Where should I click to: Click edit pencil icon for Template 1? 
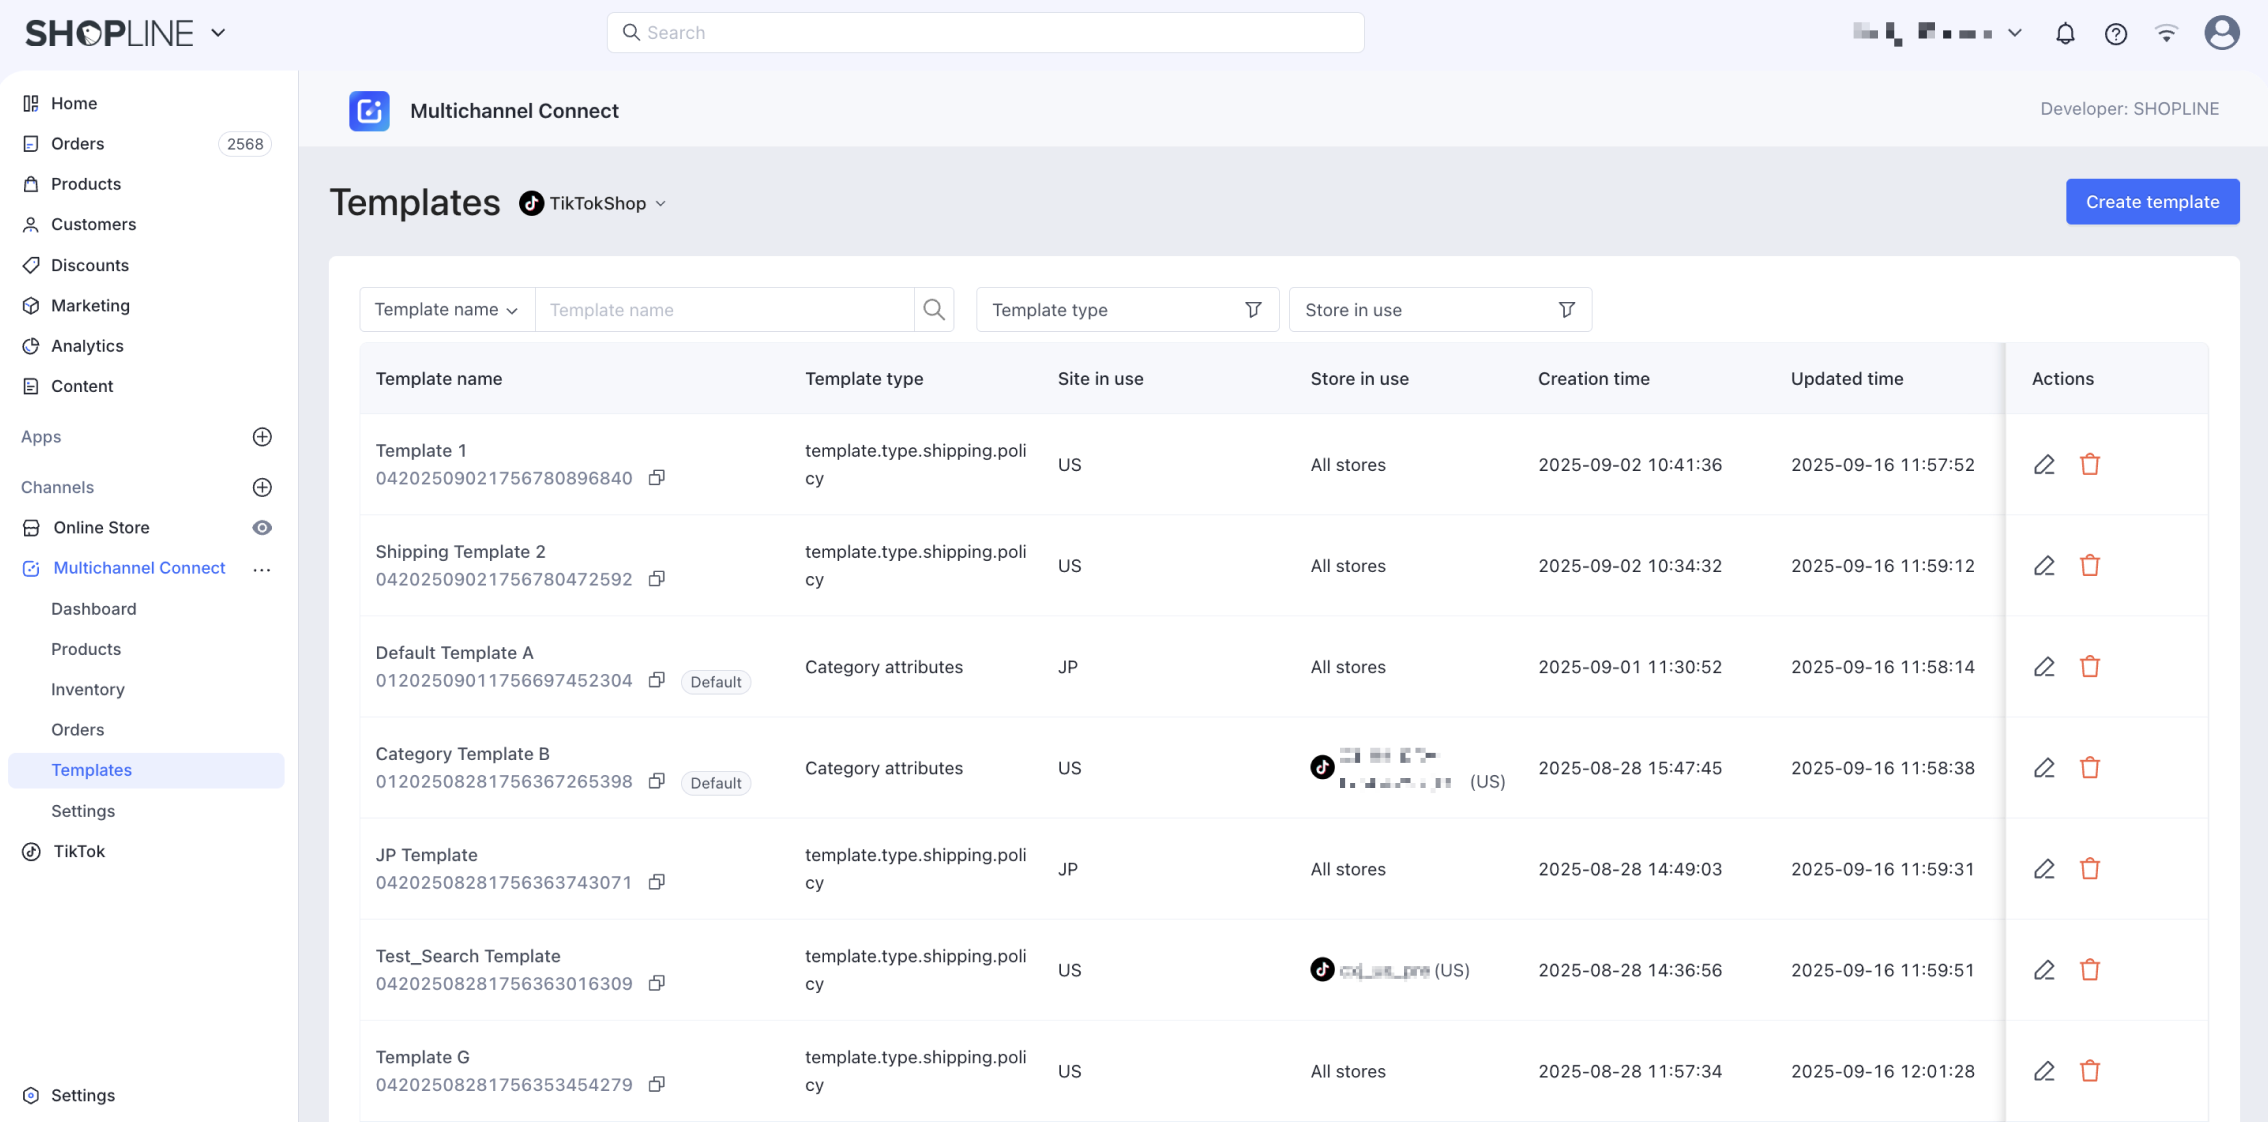coord(2044,465)
